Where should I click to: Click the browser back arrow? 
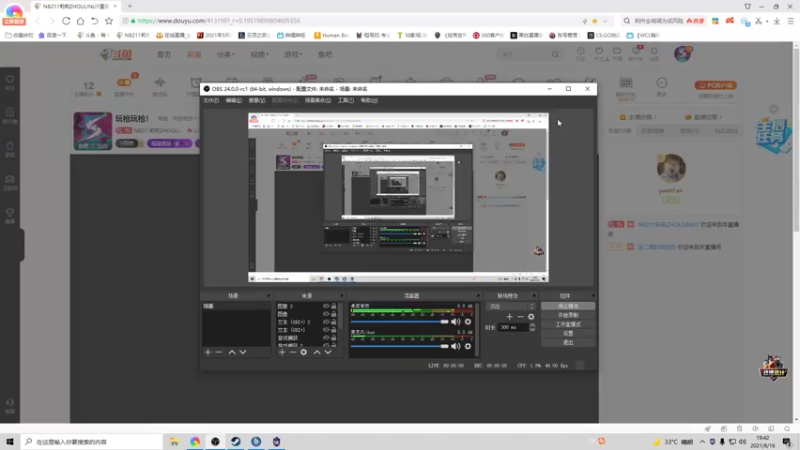pos(37,21)
